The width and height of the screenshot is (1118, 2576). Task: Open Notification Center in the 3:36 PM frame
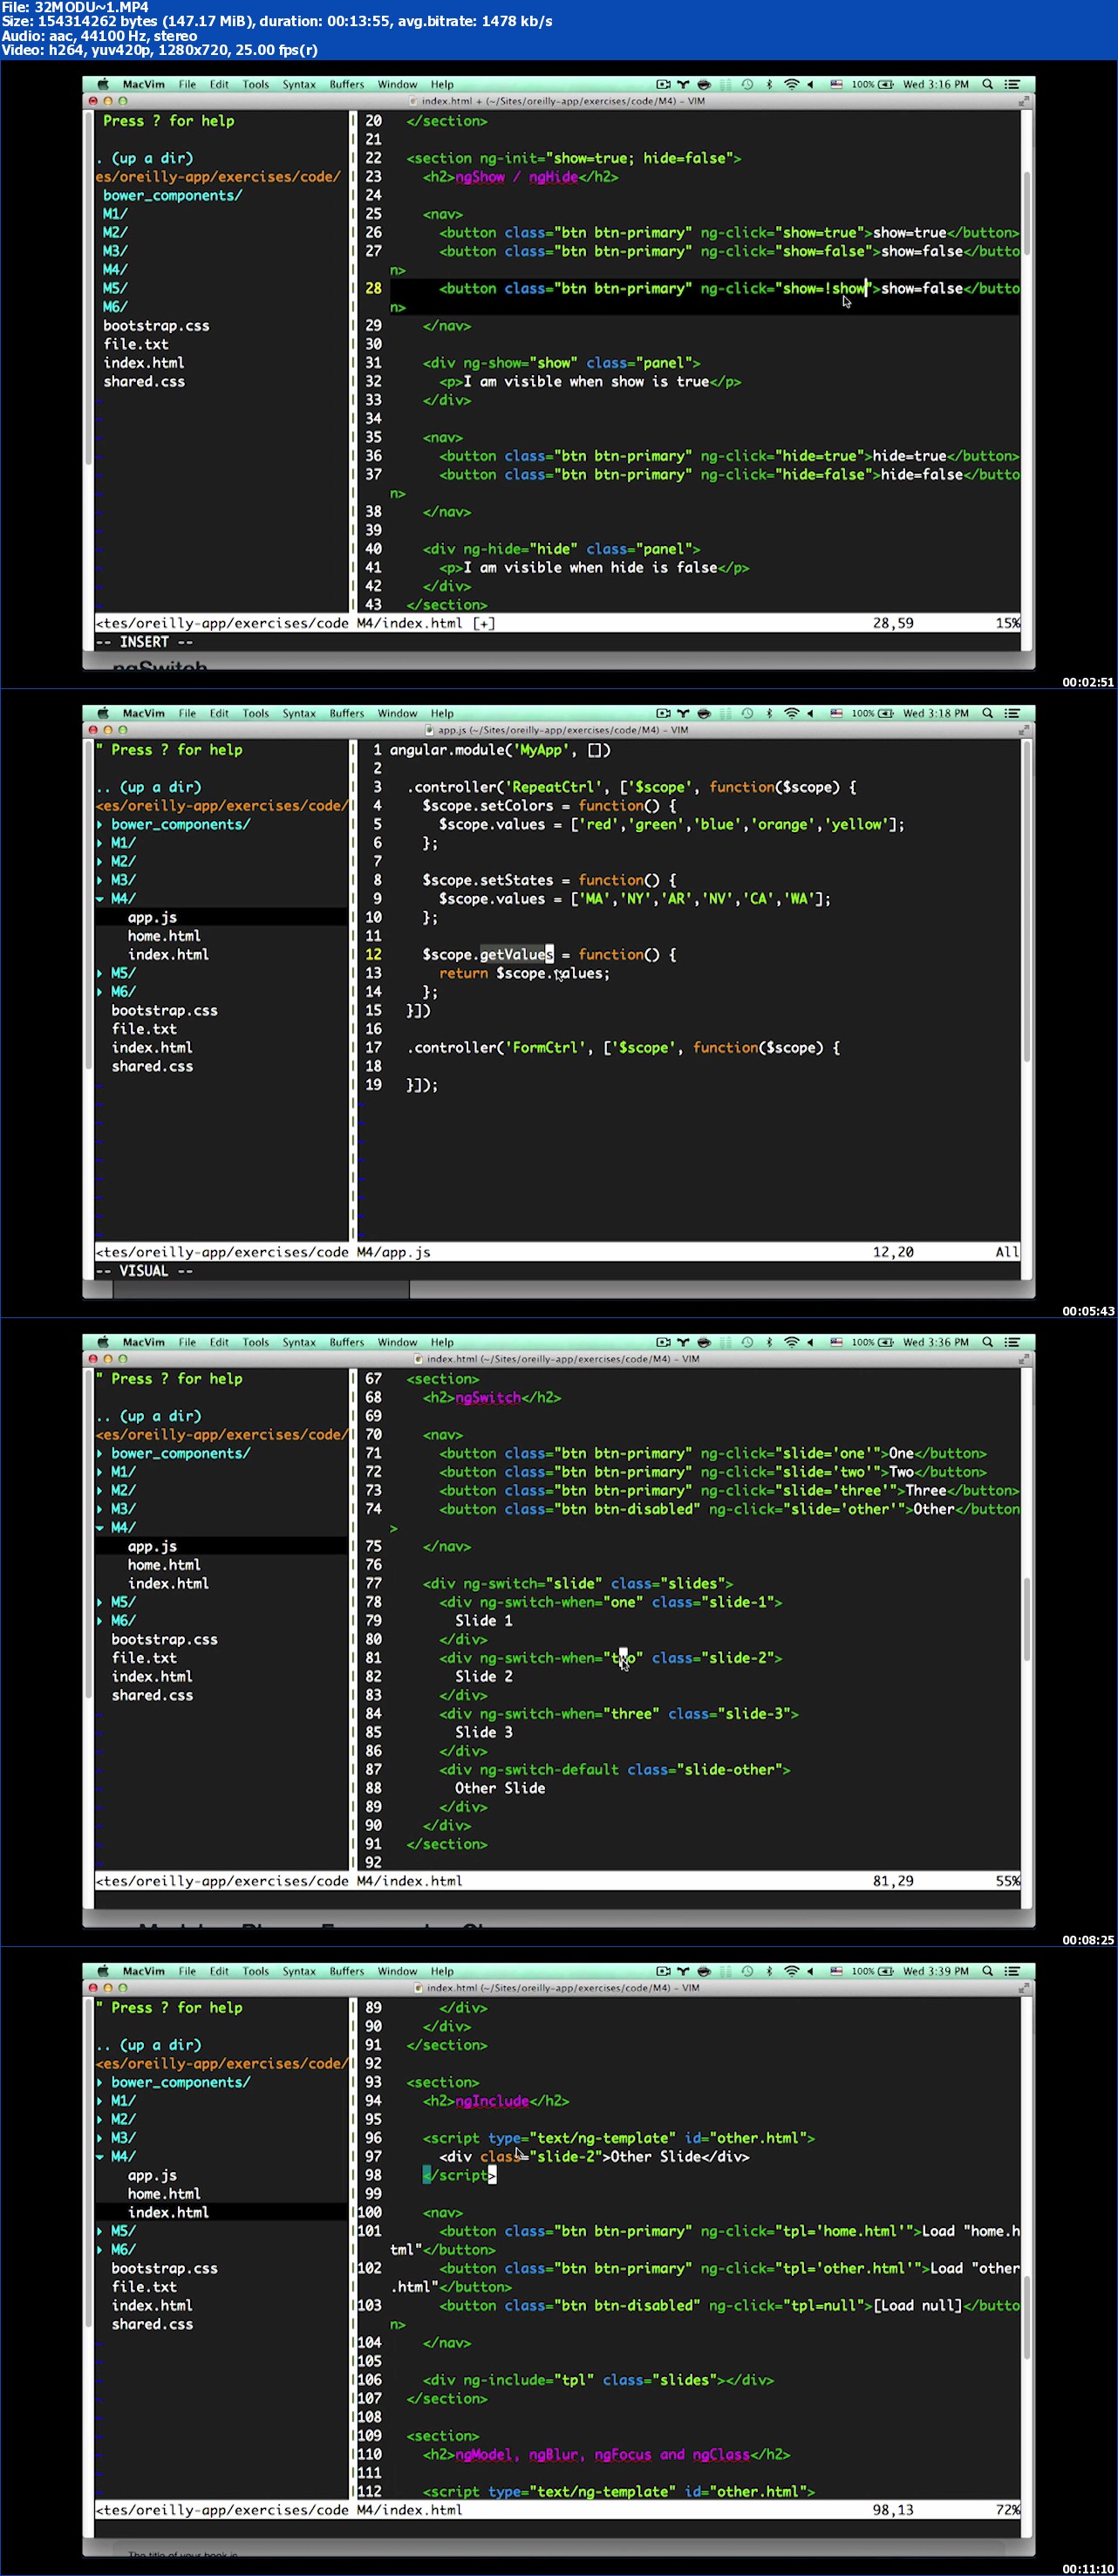(x=1012, y=1343)
